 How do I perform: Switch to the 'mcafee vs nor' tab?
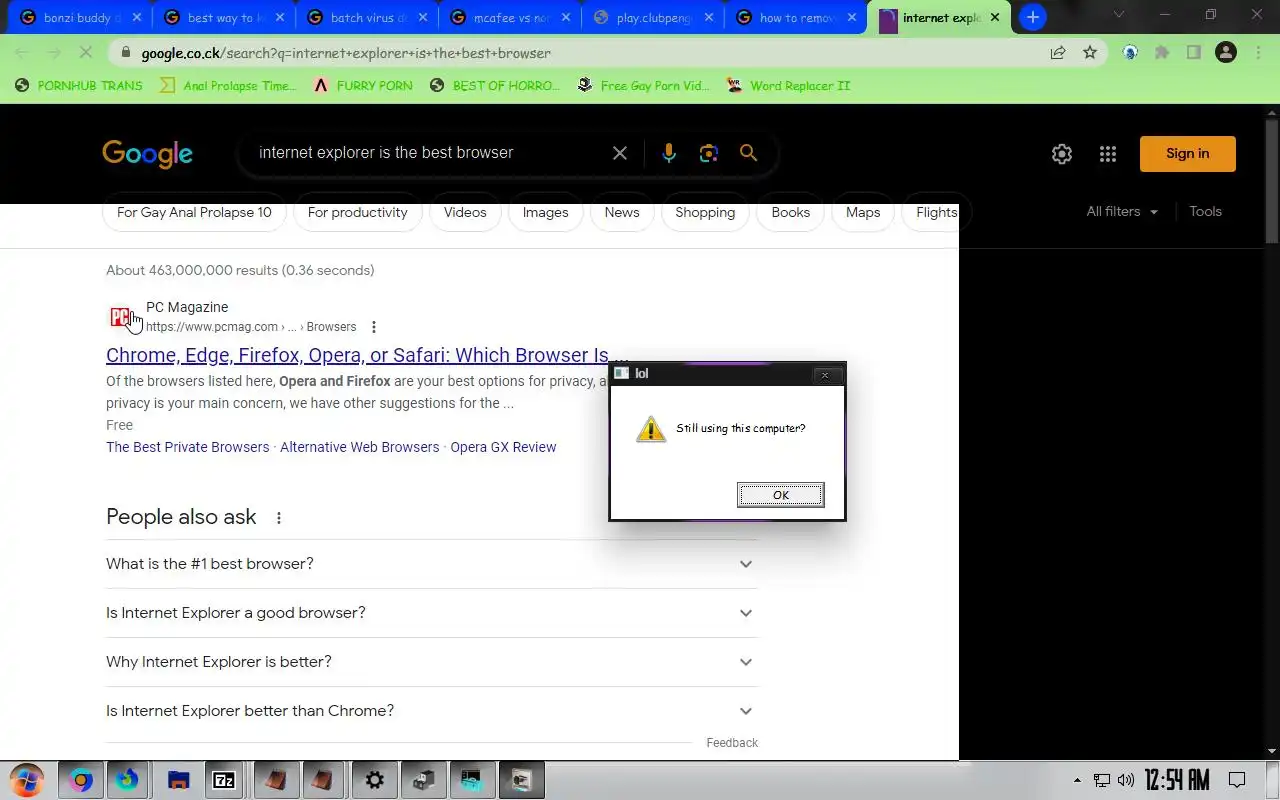(510, 17)
